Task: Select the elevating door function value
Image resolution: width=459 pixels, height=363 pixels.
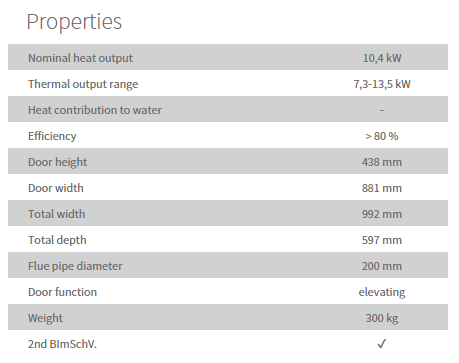Action: pyautogui.click(x=382, y=292)
